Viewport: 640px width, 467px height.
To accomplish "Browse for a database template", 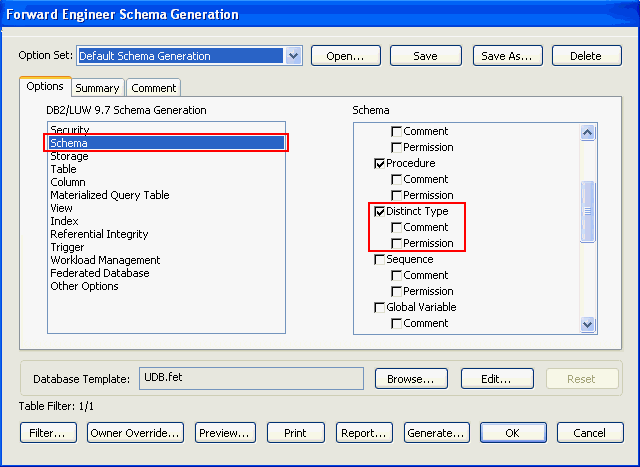I will 411,379.
